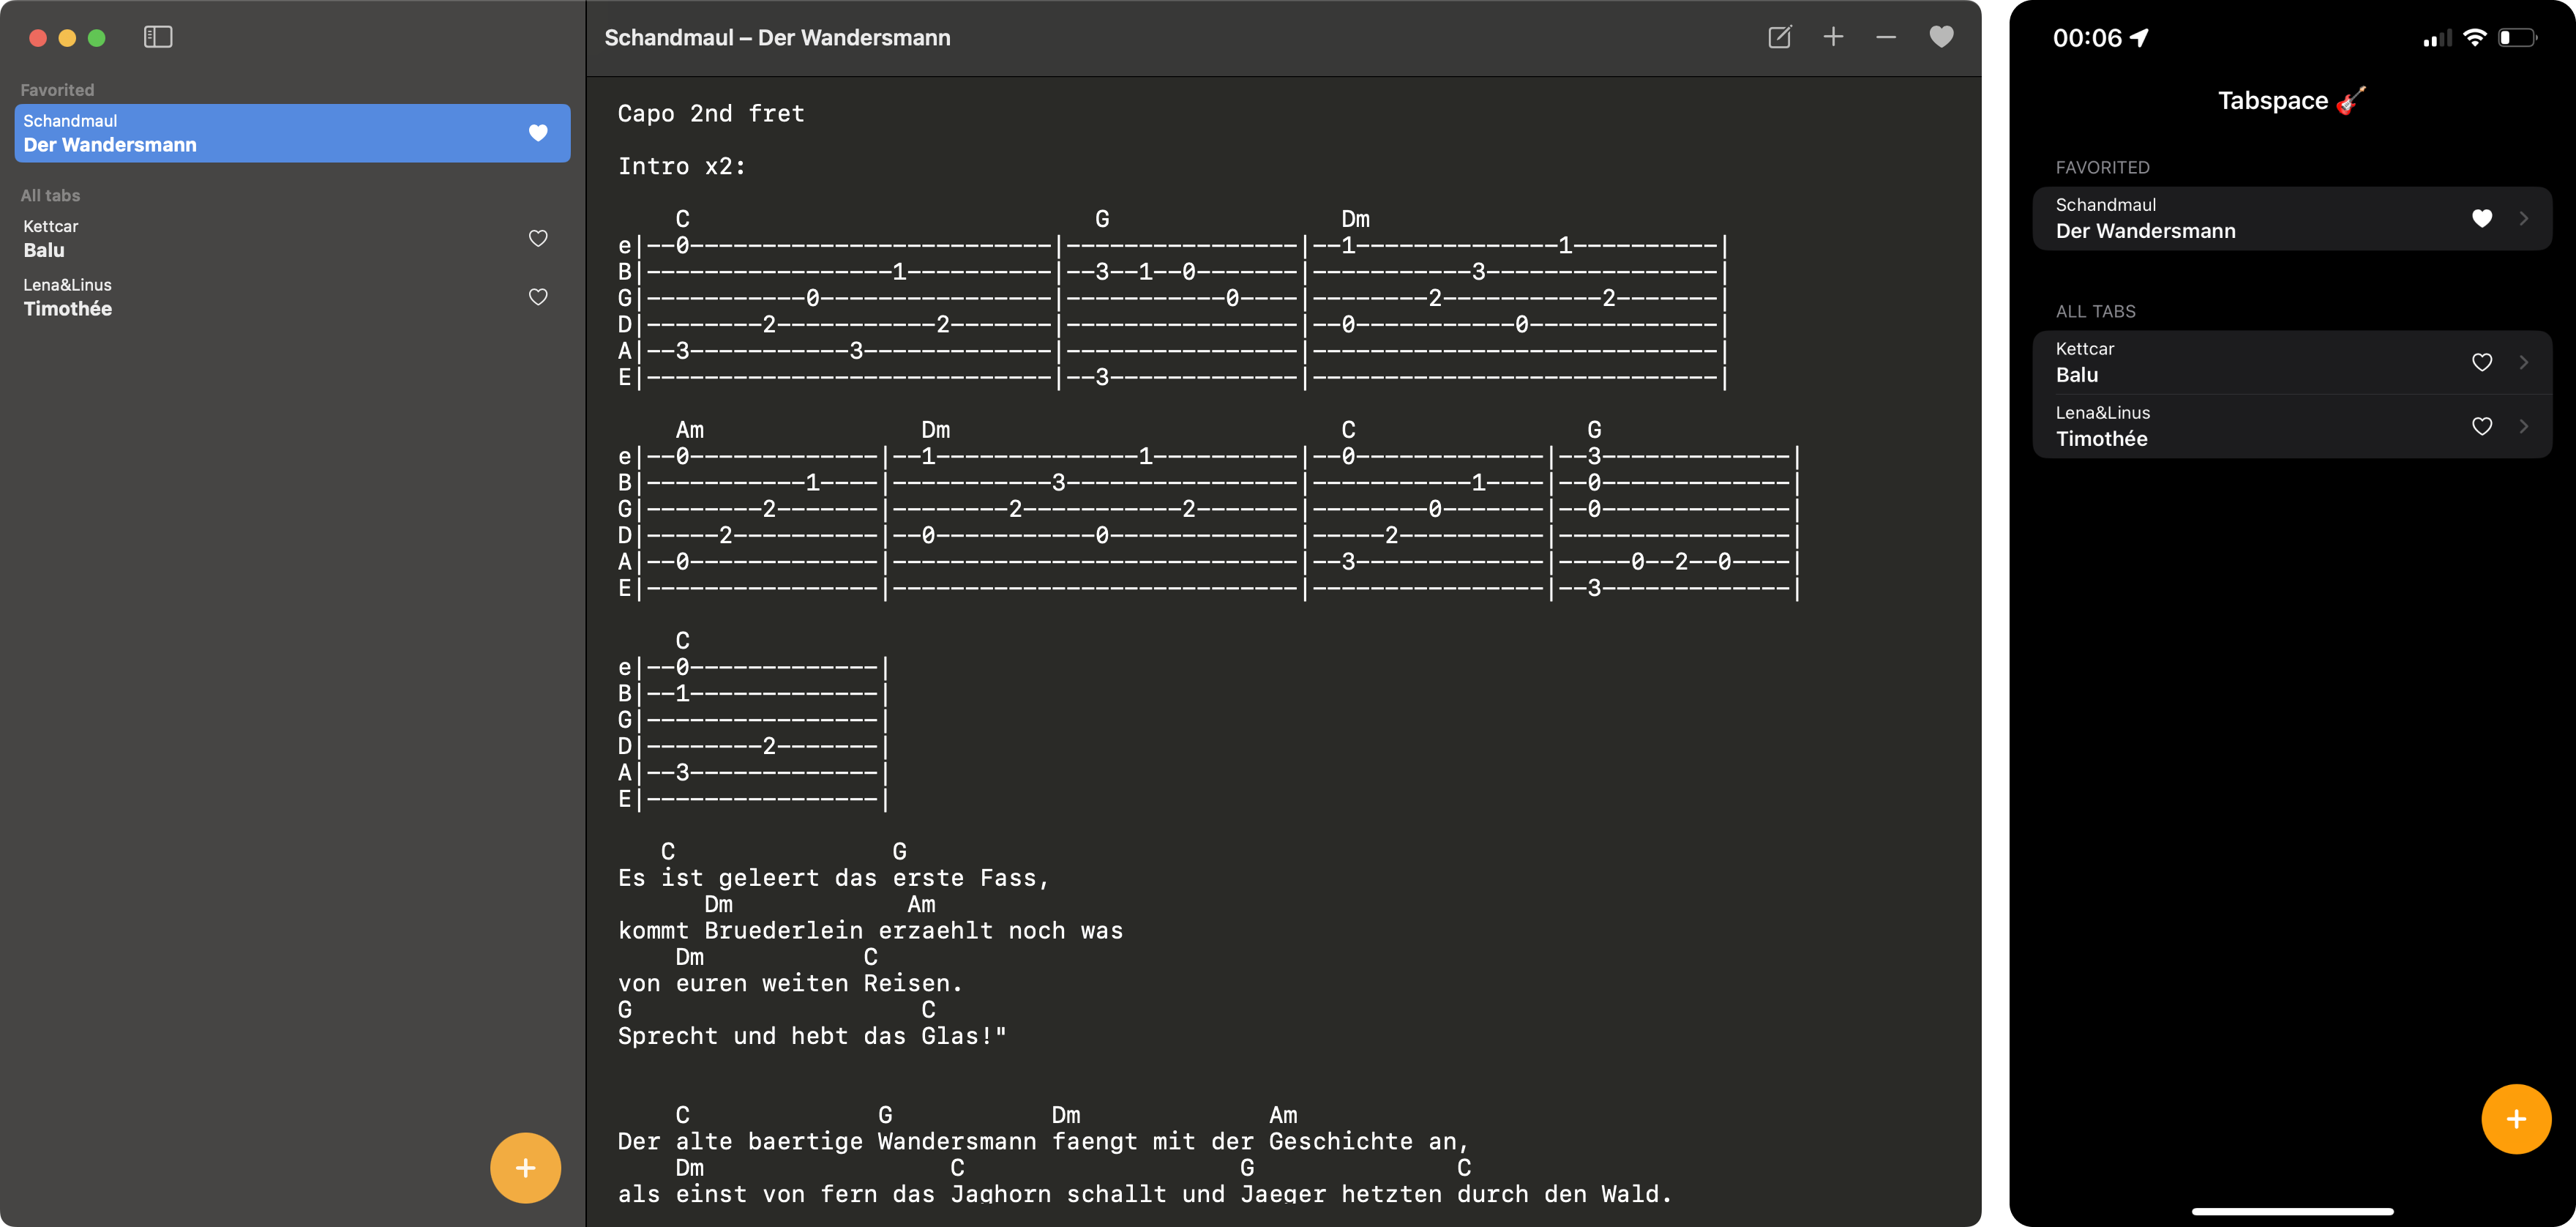Unfavorite the open tab via toolbar heart
This screenshot has height=1227, width=2576.
(1941, 37)
